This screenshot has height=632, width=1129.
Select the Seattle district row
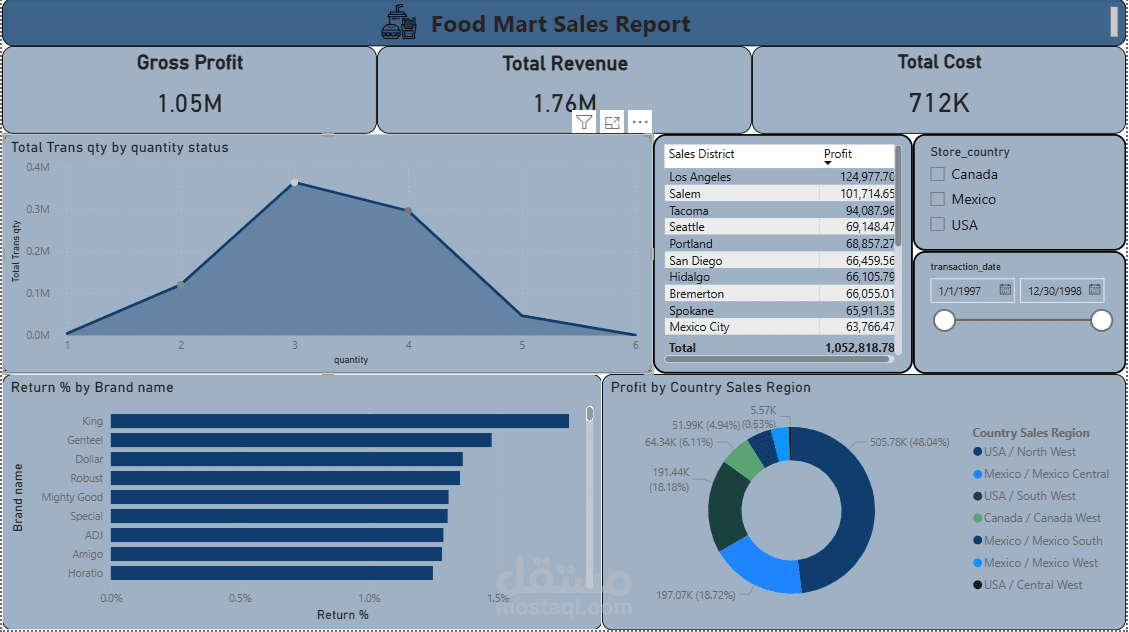pyautogui.click(x=780, y=227)
